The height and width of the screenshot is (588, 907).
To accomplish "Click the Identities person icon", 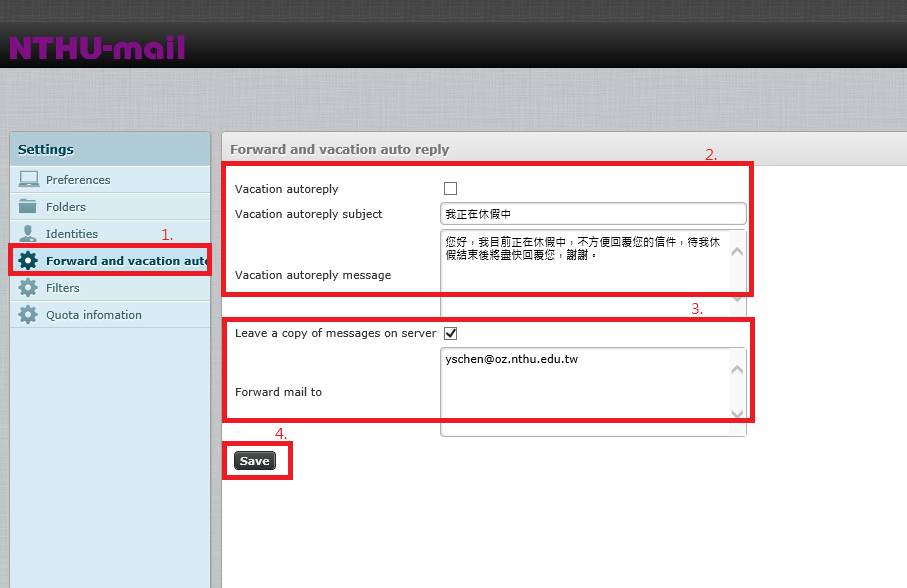I will [28, 234].
